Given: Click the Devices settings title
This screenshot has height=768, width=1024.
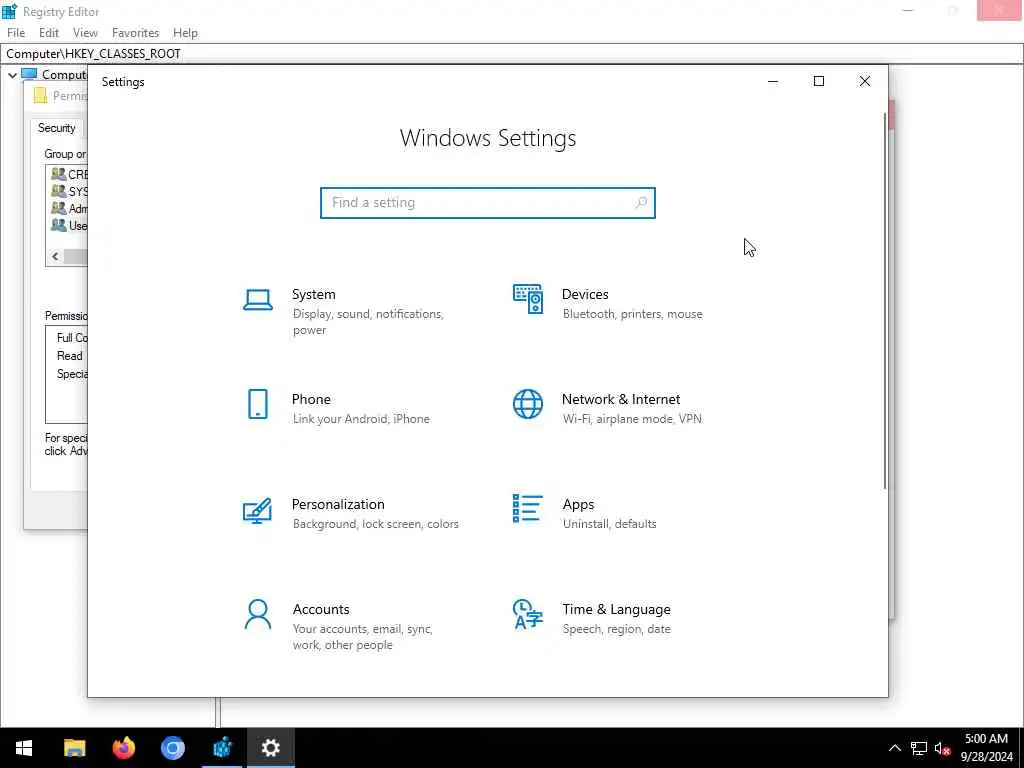Looking at the screenshot, I should 585,294.
